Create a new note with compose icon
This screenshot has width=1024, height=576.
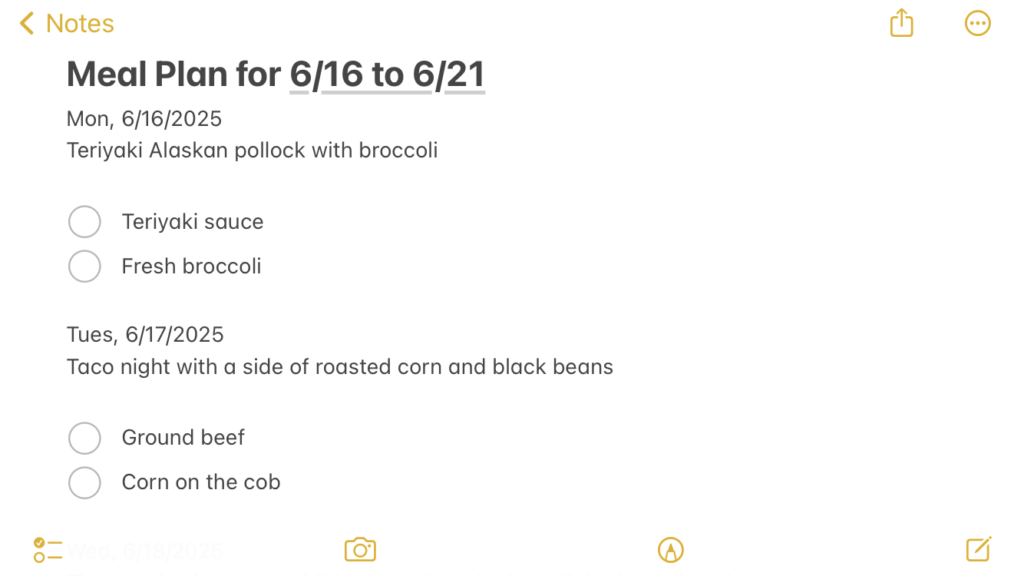[x=978, y=549]
